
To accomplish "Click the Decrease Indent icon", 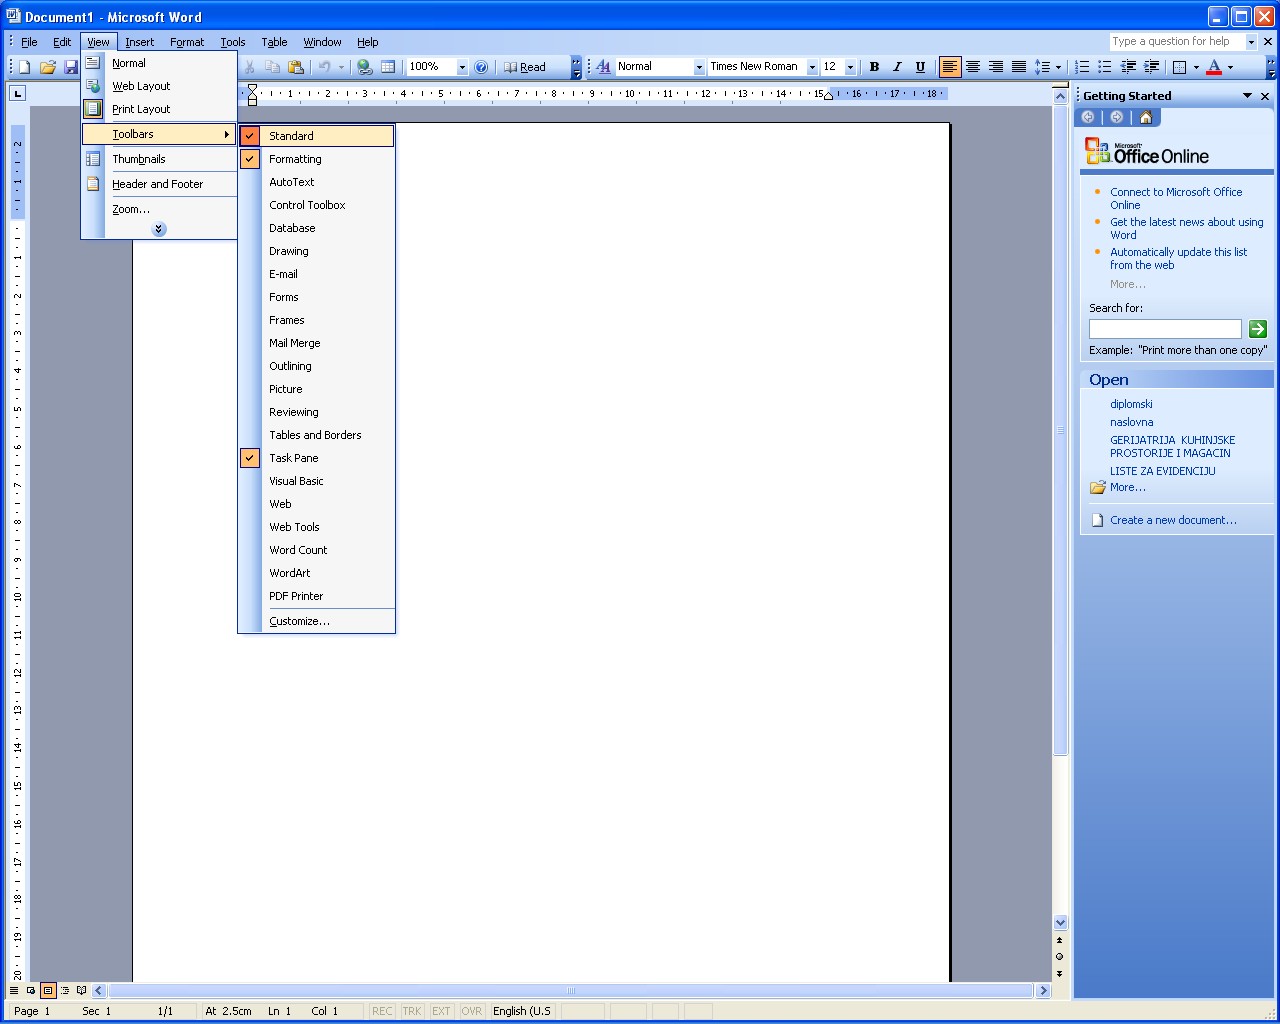I will click(x=1128, y=67).
